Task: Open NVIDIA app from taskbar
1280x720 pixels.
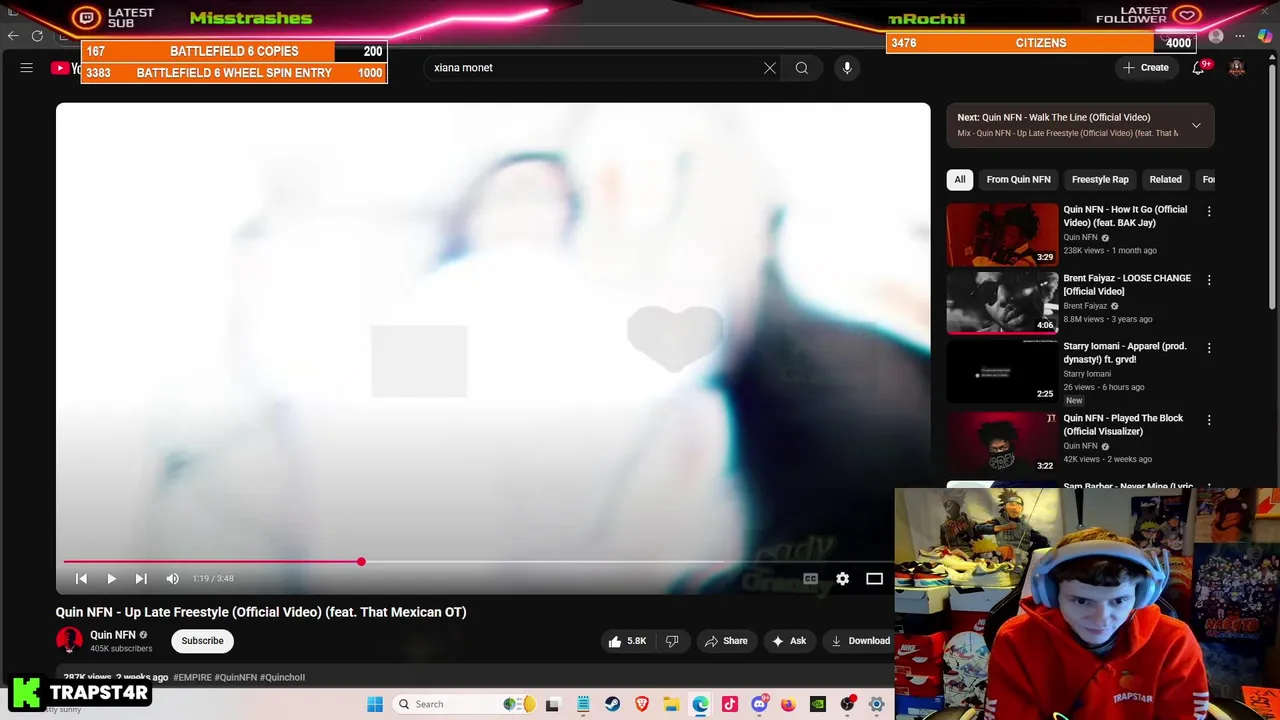Action: click(x=818, y=705)
